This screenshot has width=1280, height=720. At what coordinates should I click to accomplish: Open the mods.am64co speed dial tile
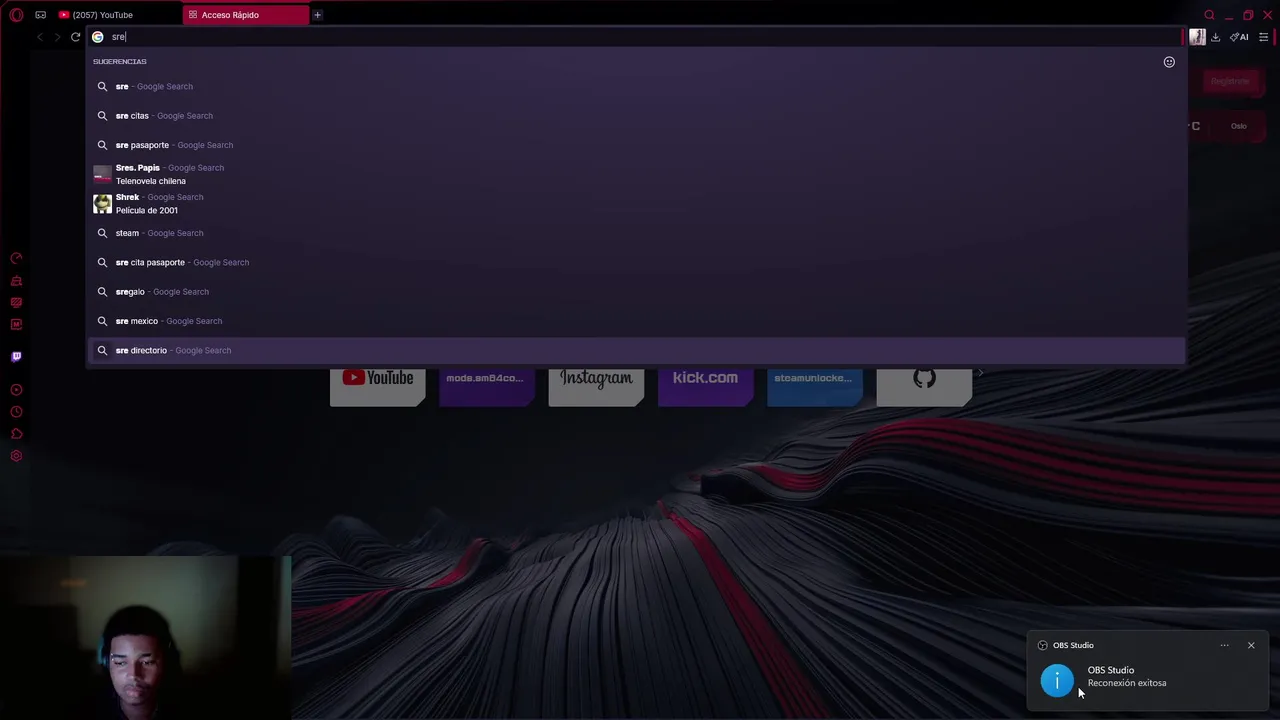pyautogui.click(x=486, y=386)
